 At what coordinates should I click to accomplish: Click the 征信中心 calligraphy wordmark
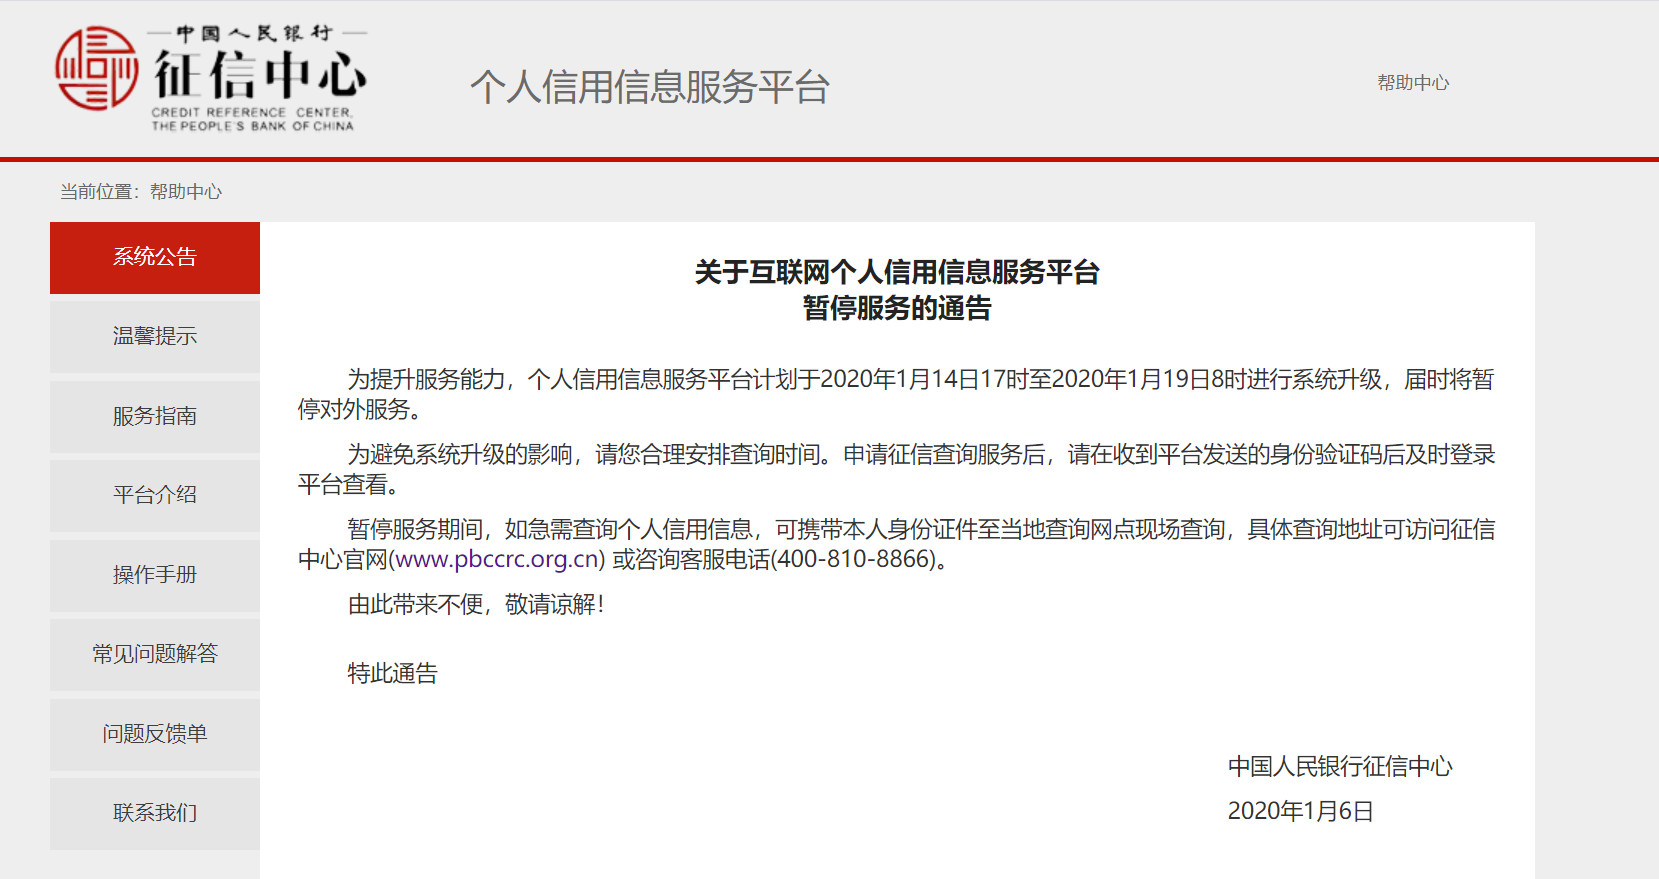260,76
